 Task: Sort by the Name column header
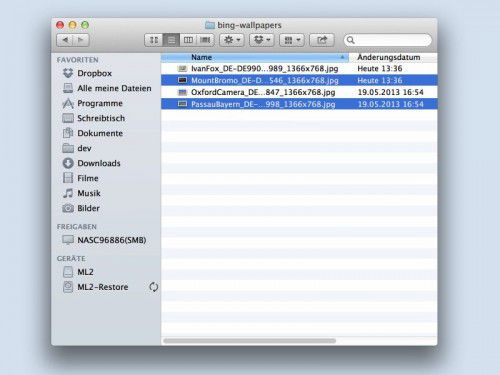click(x=255, y=57)
